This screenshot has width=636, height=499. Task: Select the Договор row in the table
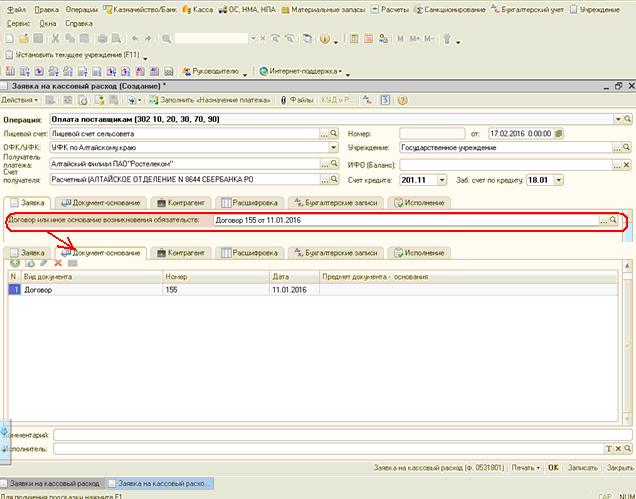313,290
